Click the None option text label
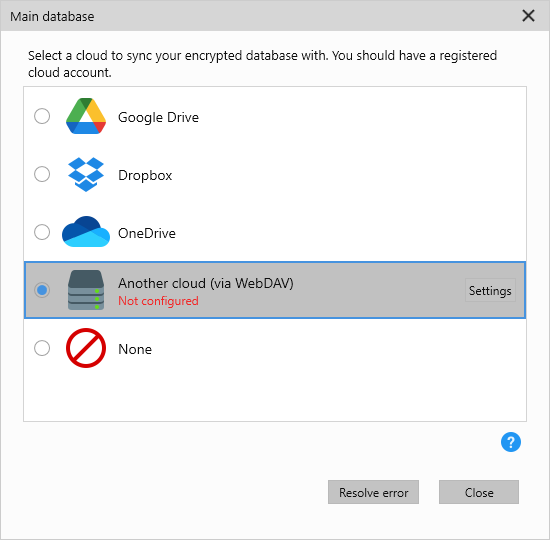The height and width of the screenshot is (540, 550). [135, 349]
